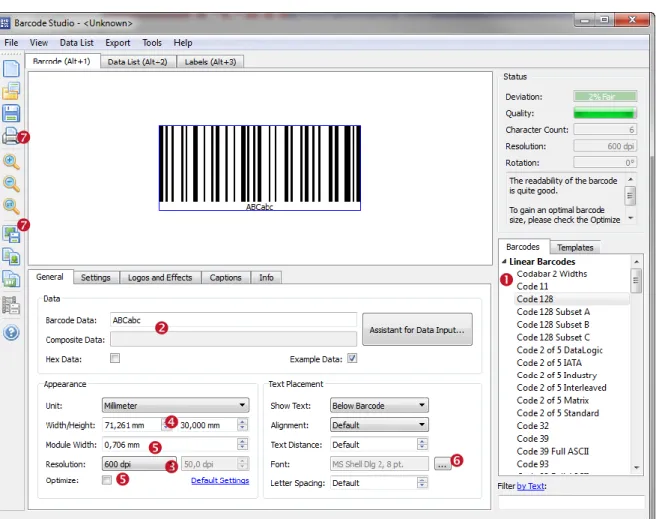Open the Help menu

[183, 43]
